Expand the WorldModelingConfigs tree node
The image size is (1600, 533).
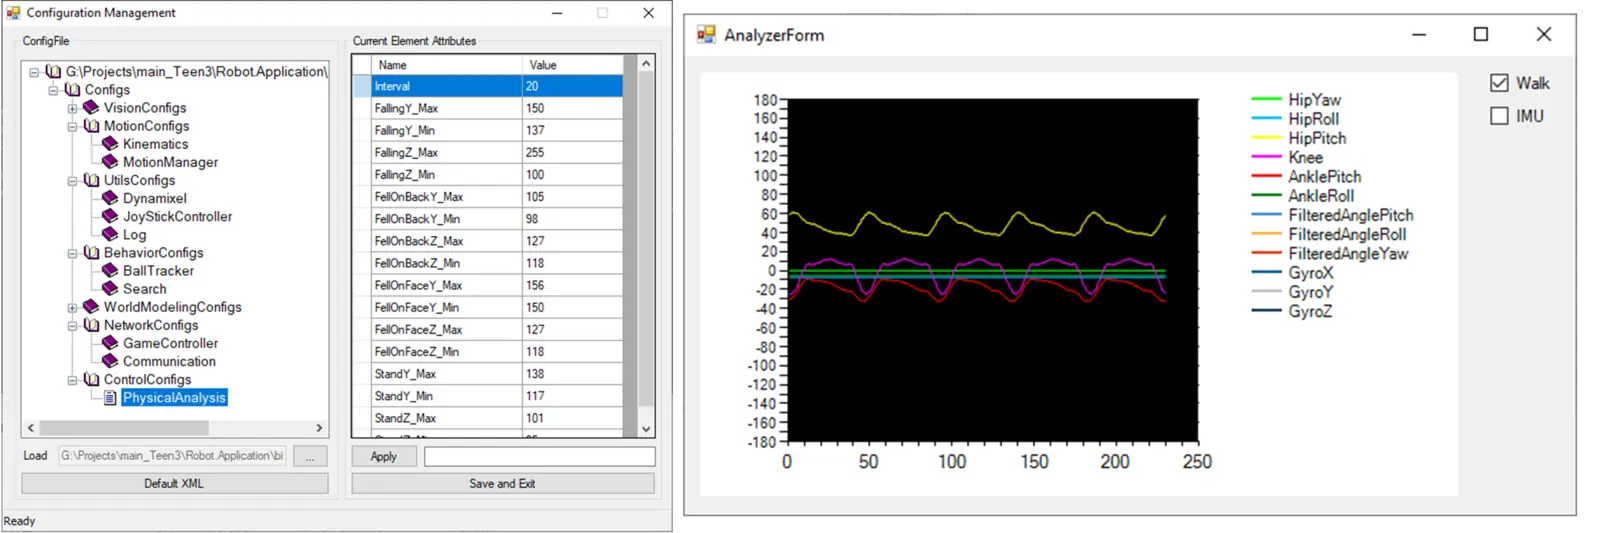[72, 307]
